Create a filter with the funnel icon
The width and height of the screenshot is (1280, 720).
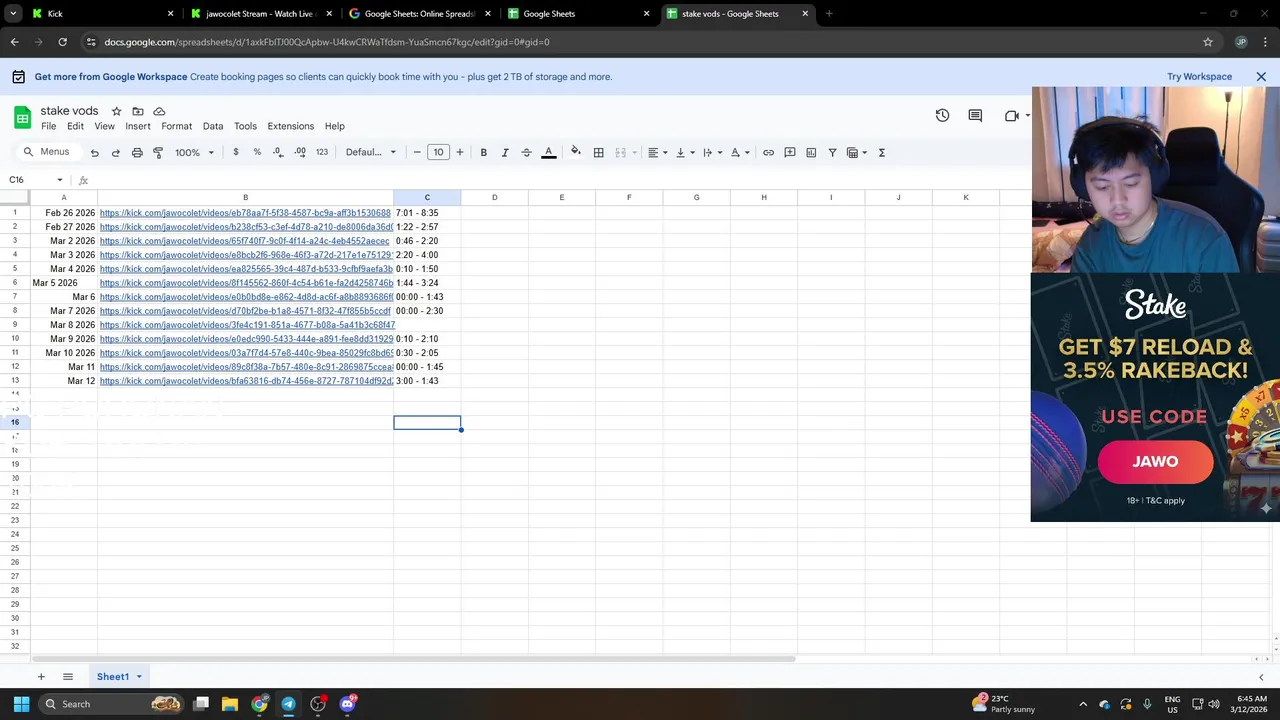[x=832, y=153]
